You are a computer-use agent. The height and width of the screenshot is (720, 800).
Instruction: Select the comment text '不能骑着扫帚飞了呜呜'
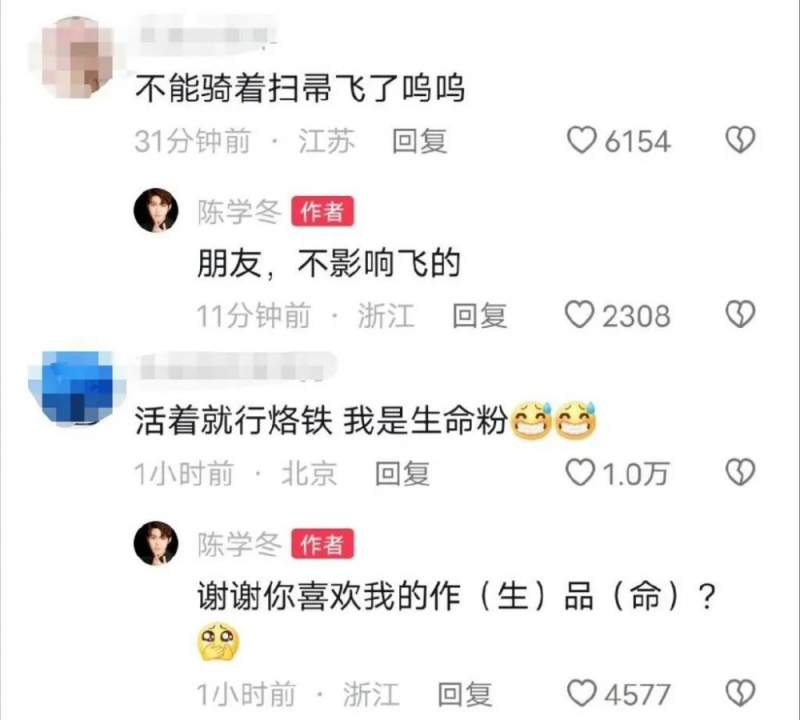click(x=300, y=89)
